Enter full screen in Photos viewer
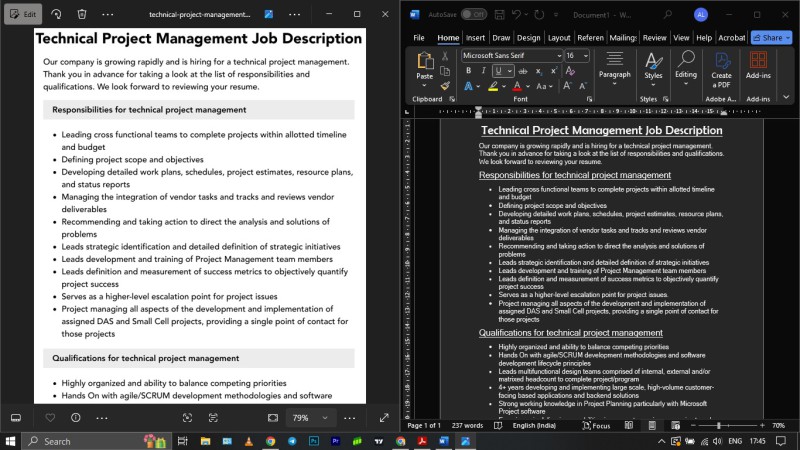Screen dimensions: 800x450 tap(384, 417)
